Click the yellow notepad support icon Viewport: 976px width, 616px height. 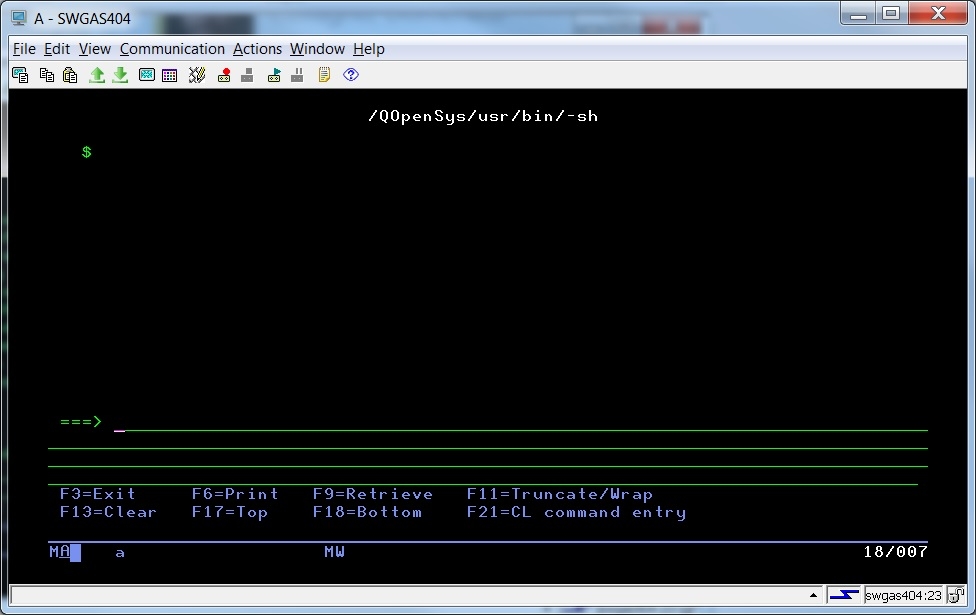tap(324, 75)
